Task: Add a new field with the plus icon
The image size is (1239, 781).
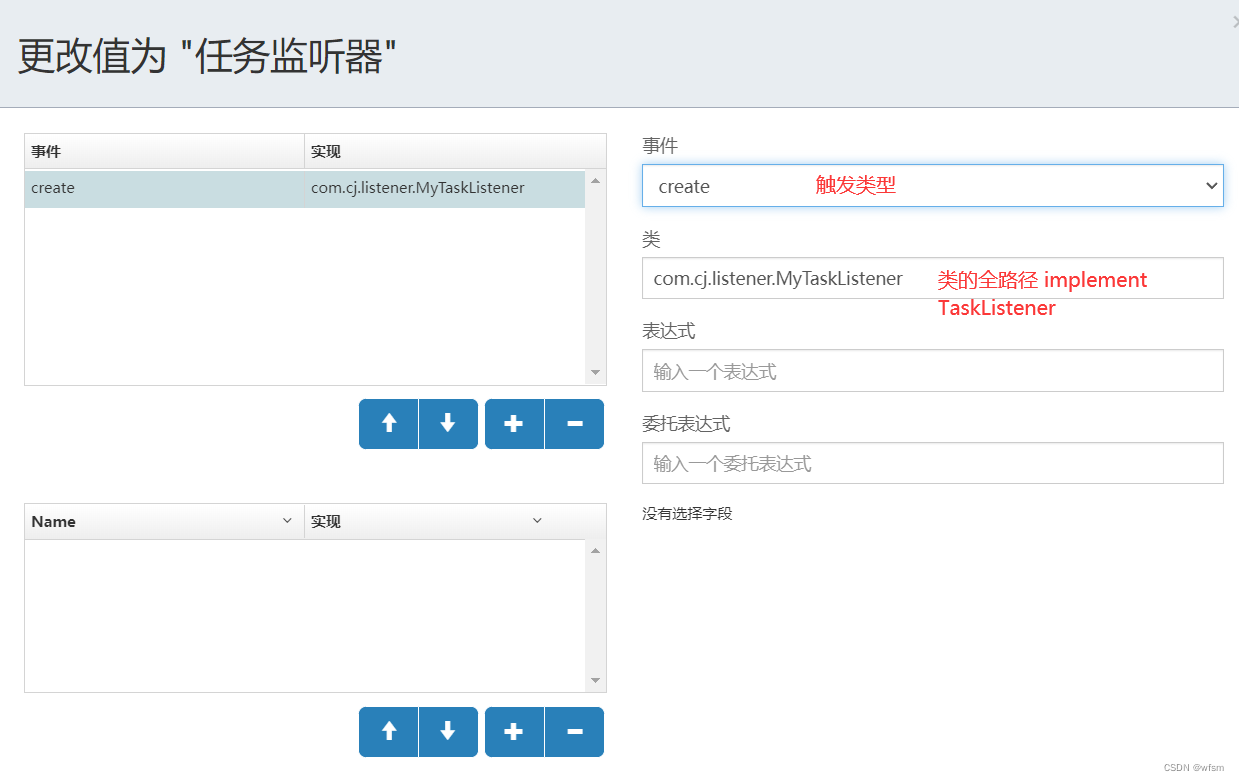Action: [514, 731]
